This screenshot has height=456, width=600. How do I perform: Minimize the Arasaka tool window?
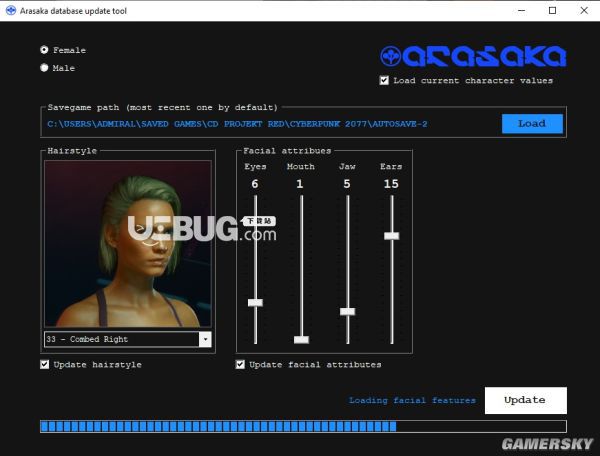click(521, 11)
